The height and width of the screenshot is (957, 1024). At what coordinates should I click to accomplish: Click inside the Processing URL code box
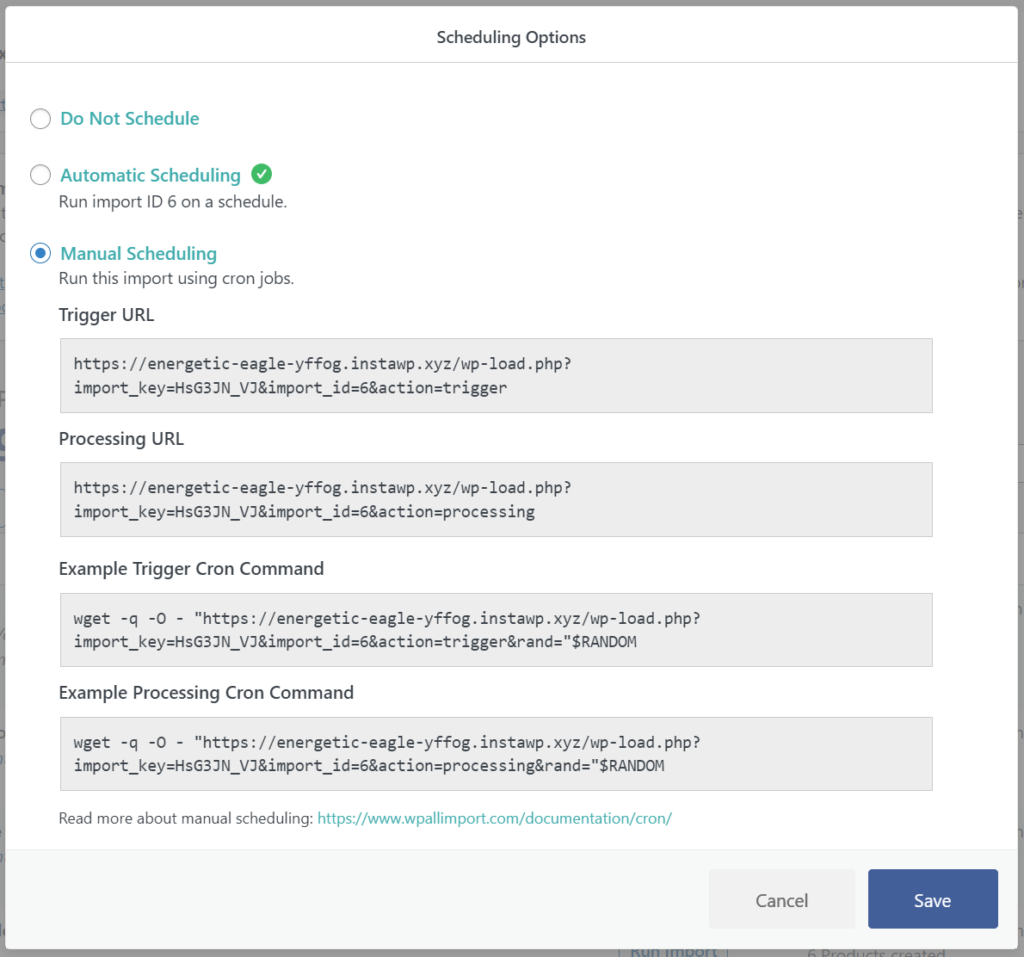496,500
